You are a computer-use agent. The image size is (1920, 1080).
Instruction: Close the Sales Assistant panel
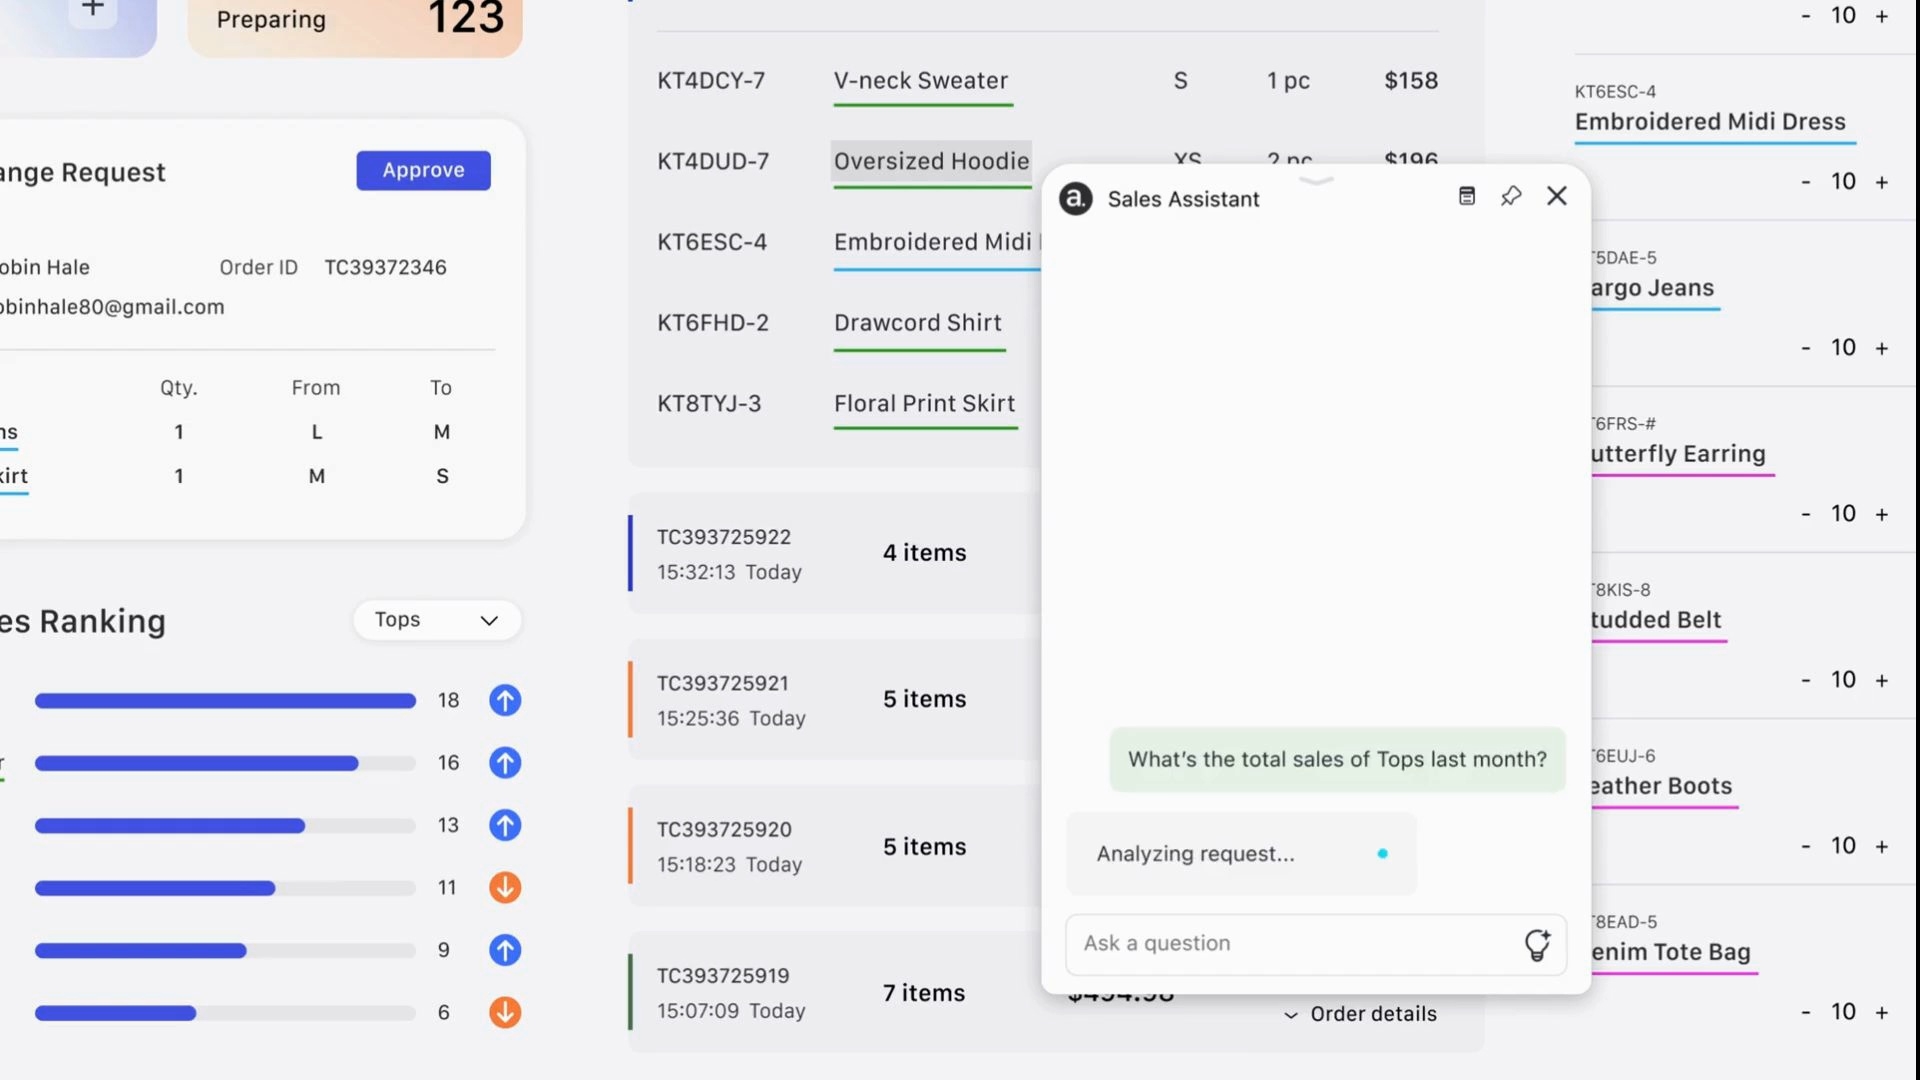(1557, 196)
